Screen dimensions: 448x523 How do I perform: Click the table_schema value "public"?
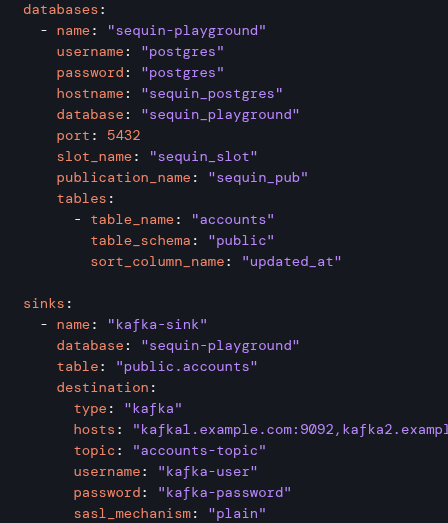pyautogui.click(x=241, y=241)
